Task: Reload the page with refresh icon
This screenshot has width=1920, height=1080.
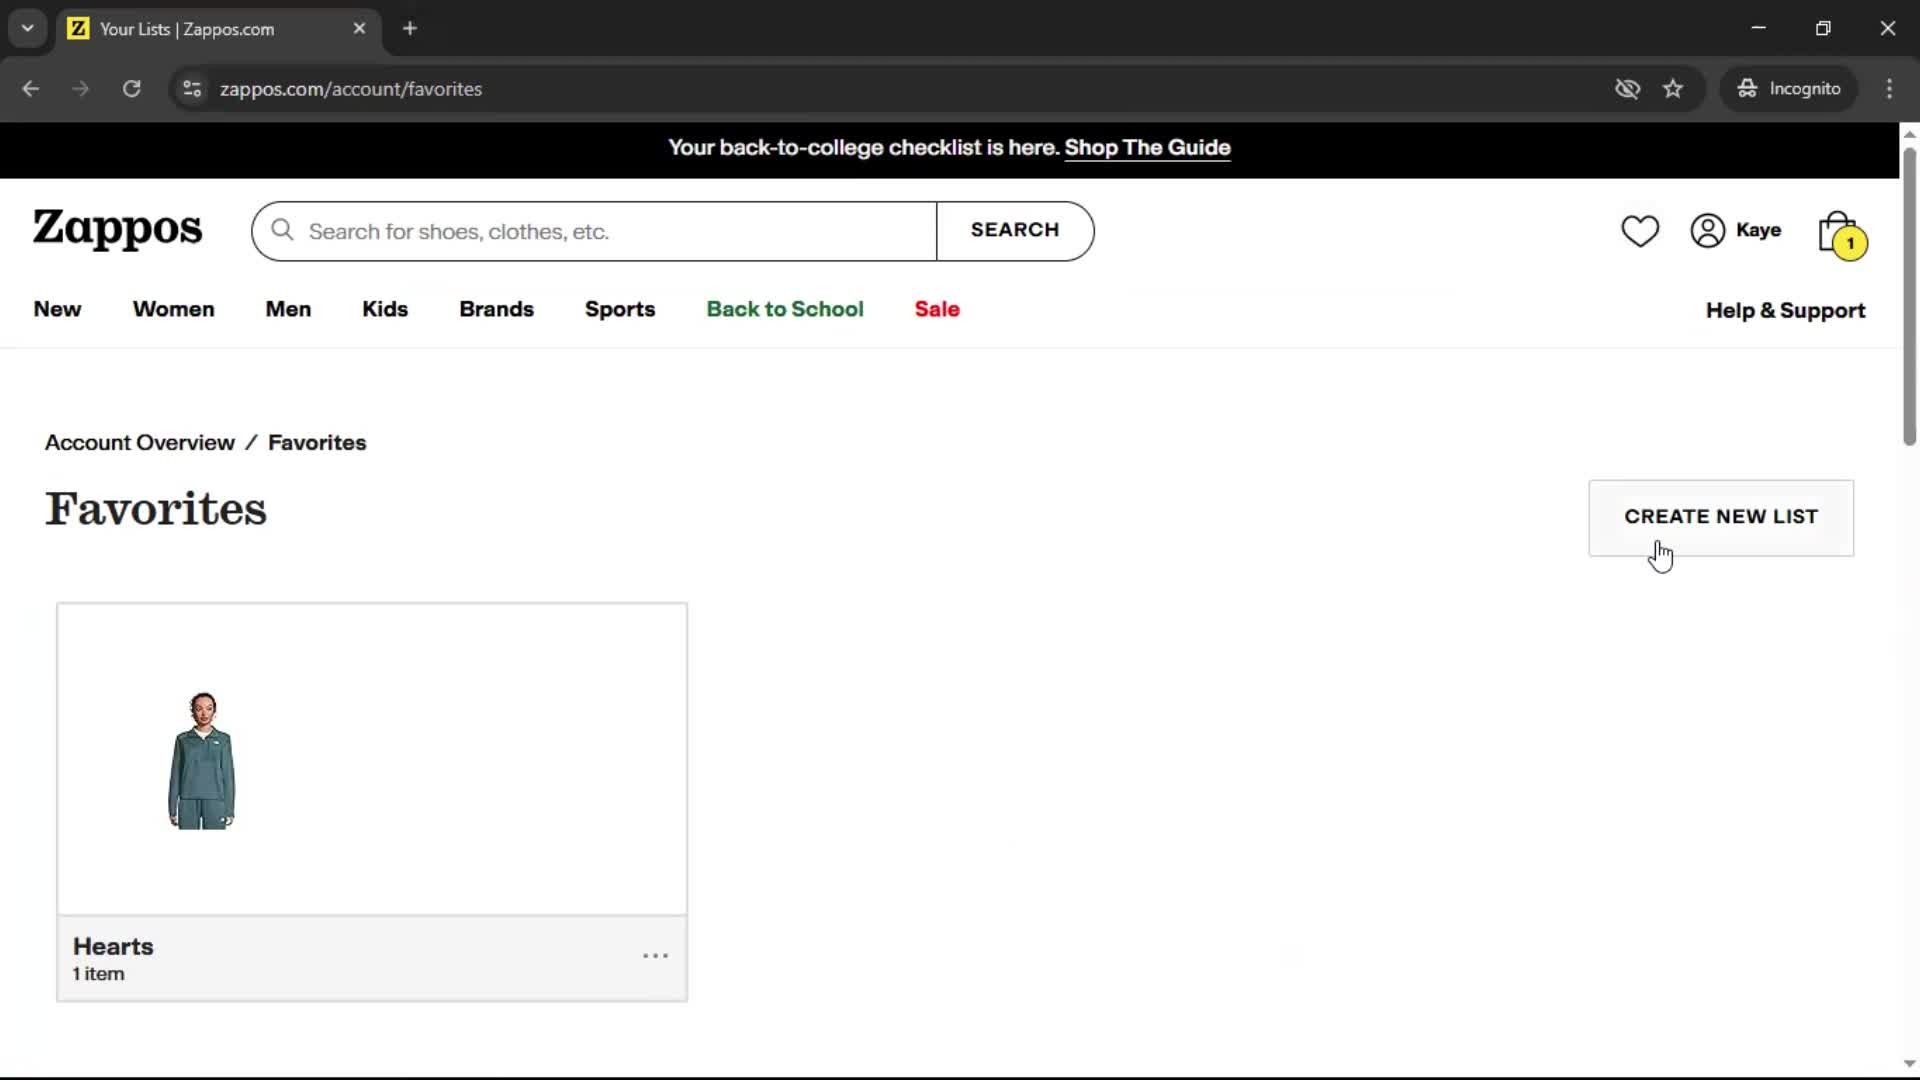Action: click(x=131, y=89)
